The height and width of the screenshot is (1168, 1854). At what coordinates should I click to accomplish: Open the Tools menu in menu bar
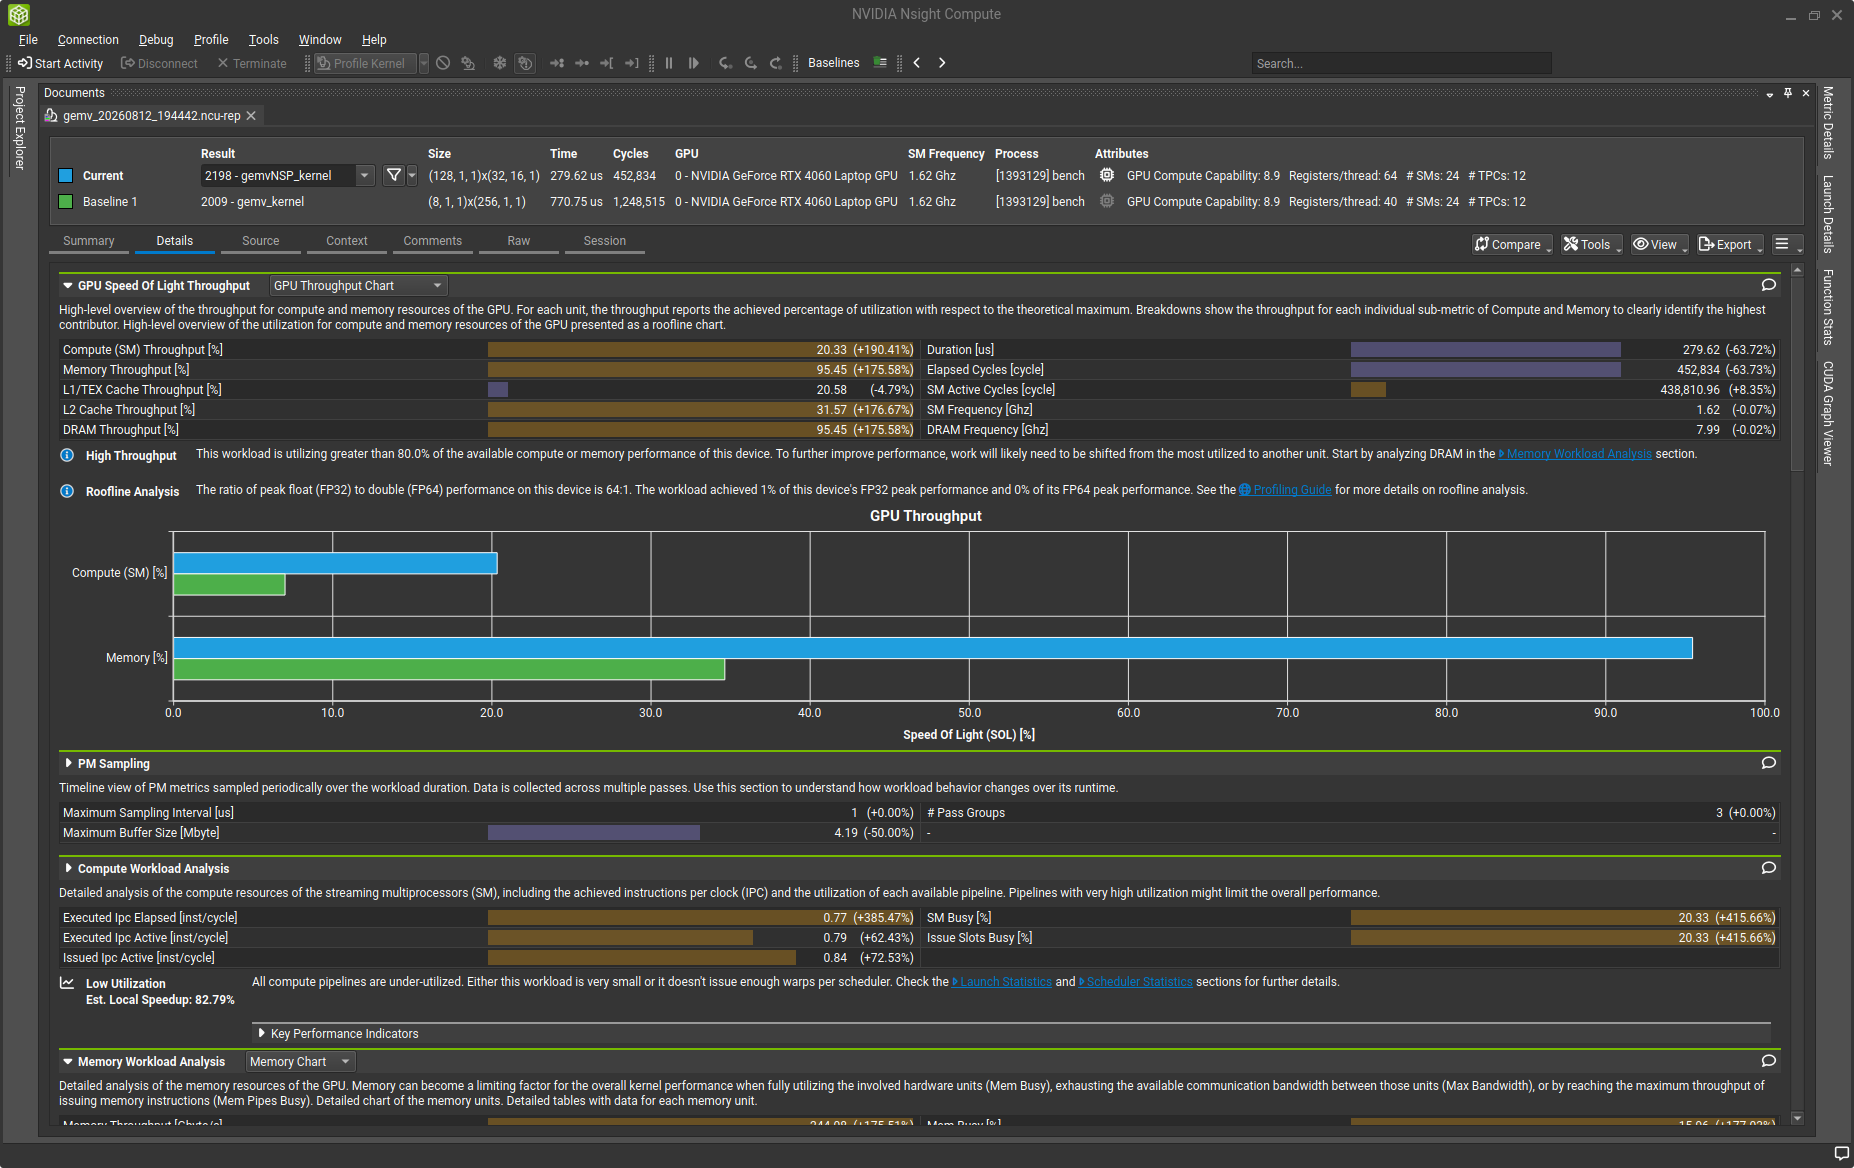click(x=264, y=40)
